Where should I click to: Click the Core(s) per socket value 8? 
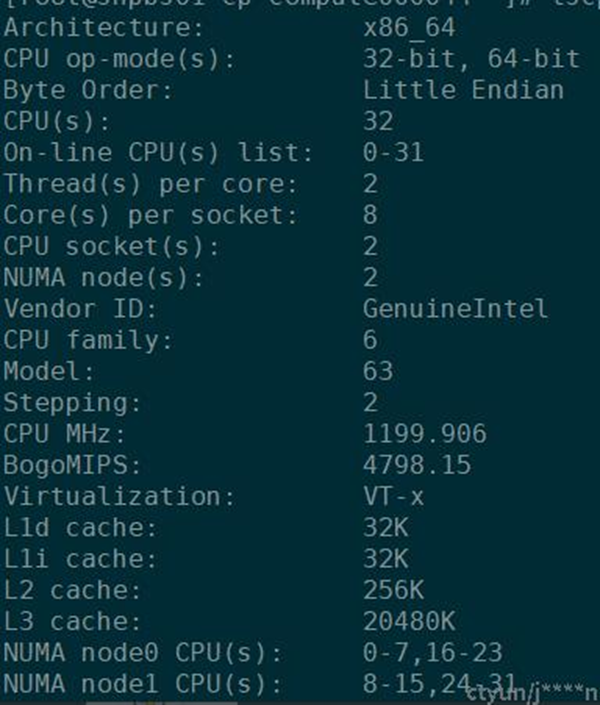[x=371, y=215]
